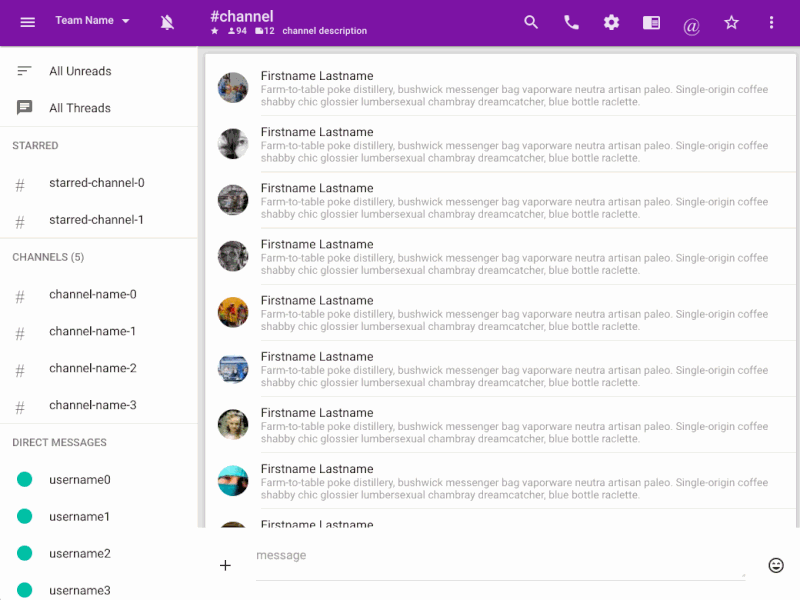Screen dimensions: 800x600
Task: Start a call from the channel header
Action: 571,21
